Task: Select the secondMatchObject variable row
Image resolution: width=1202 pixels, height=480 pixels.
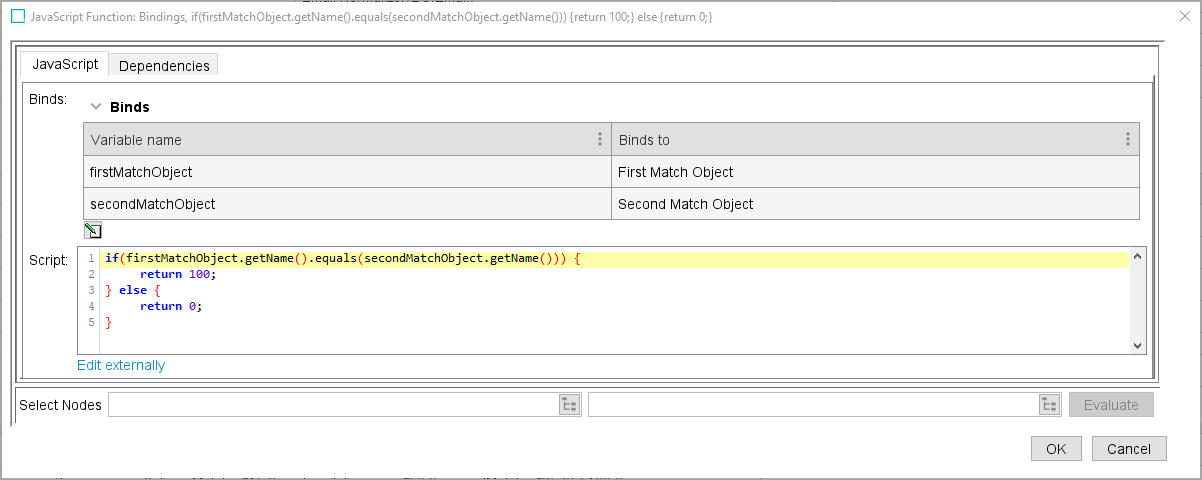Action: coord(346,204)
